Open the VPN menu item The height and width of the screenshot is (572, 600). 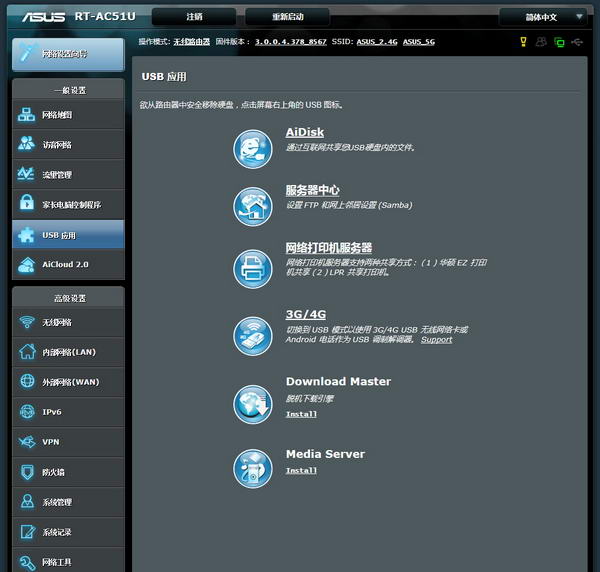68,442
